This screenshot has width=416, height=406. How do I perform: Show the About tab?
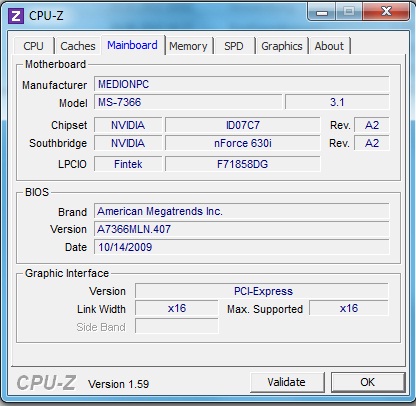pos(329,46)
